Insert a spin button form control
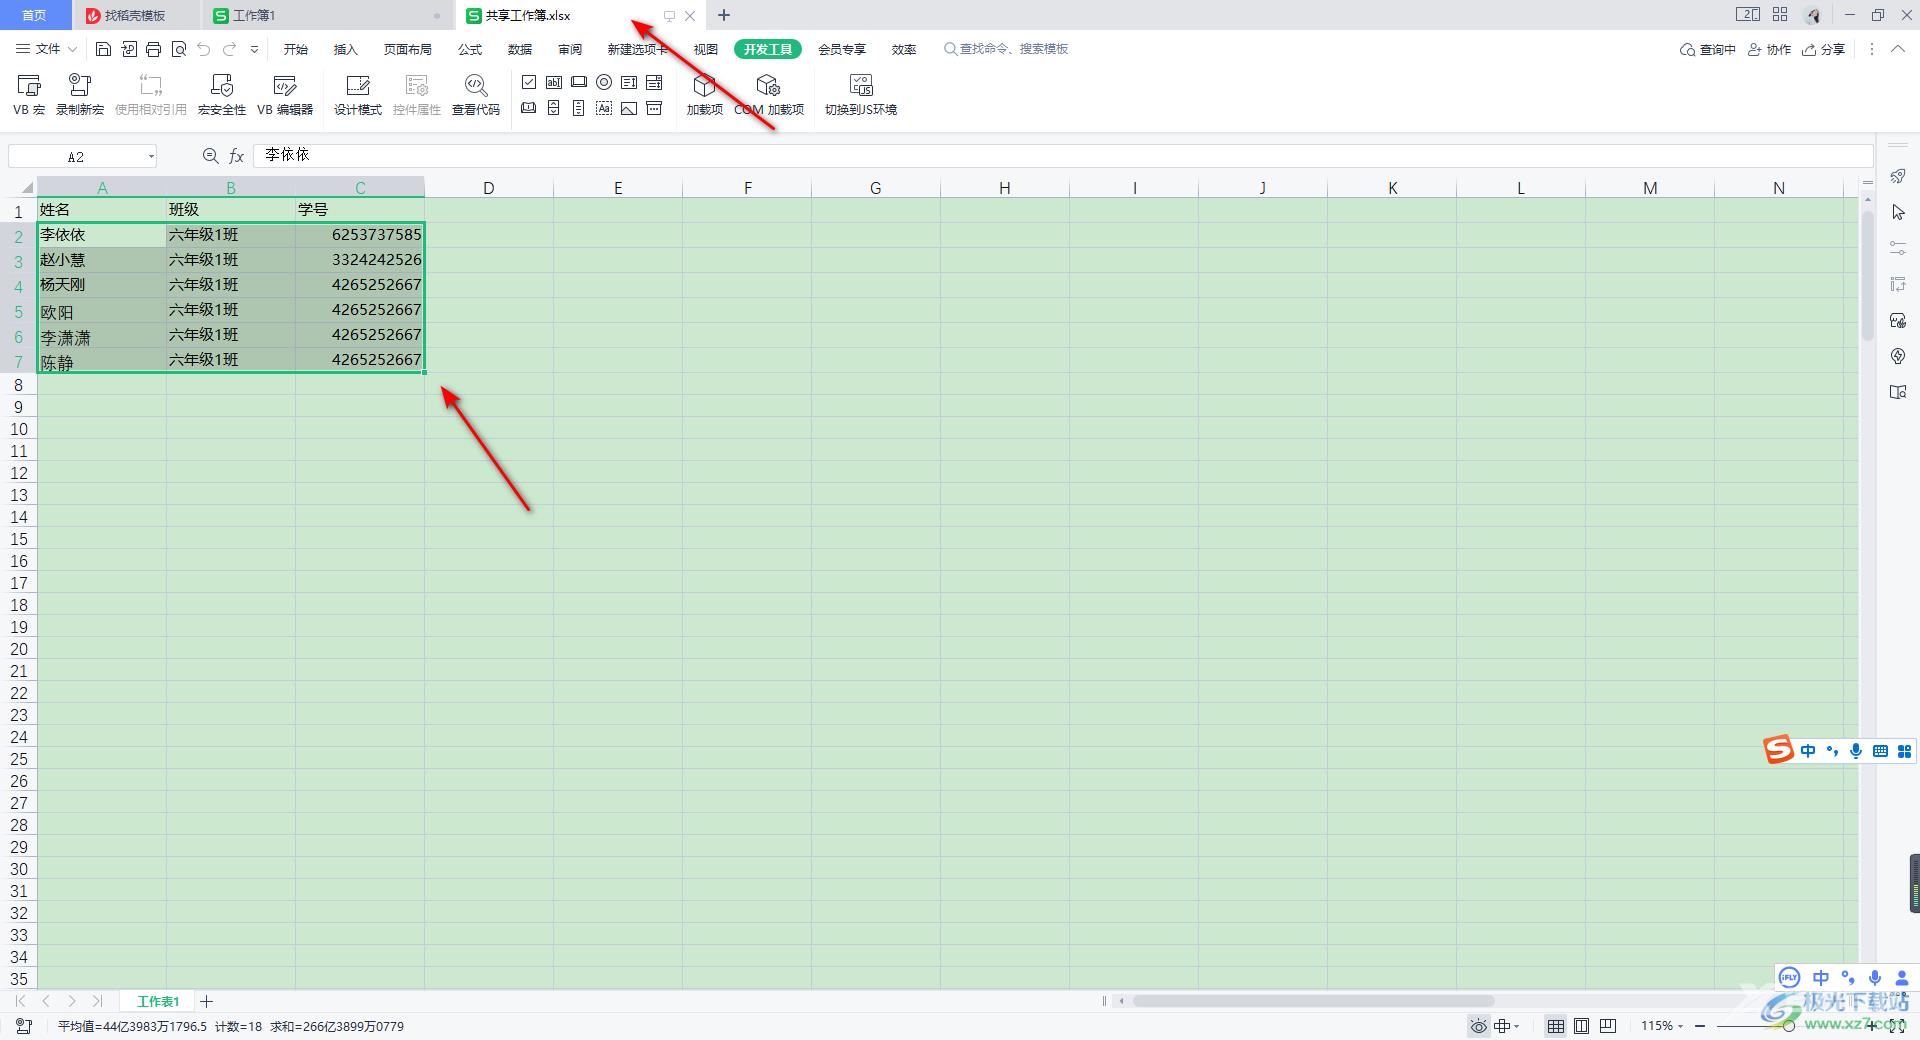This screenshot has height=1040, width=1920. click(554, 108)
